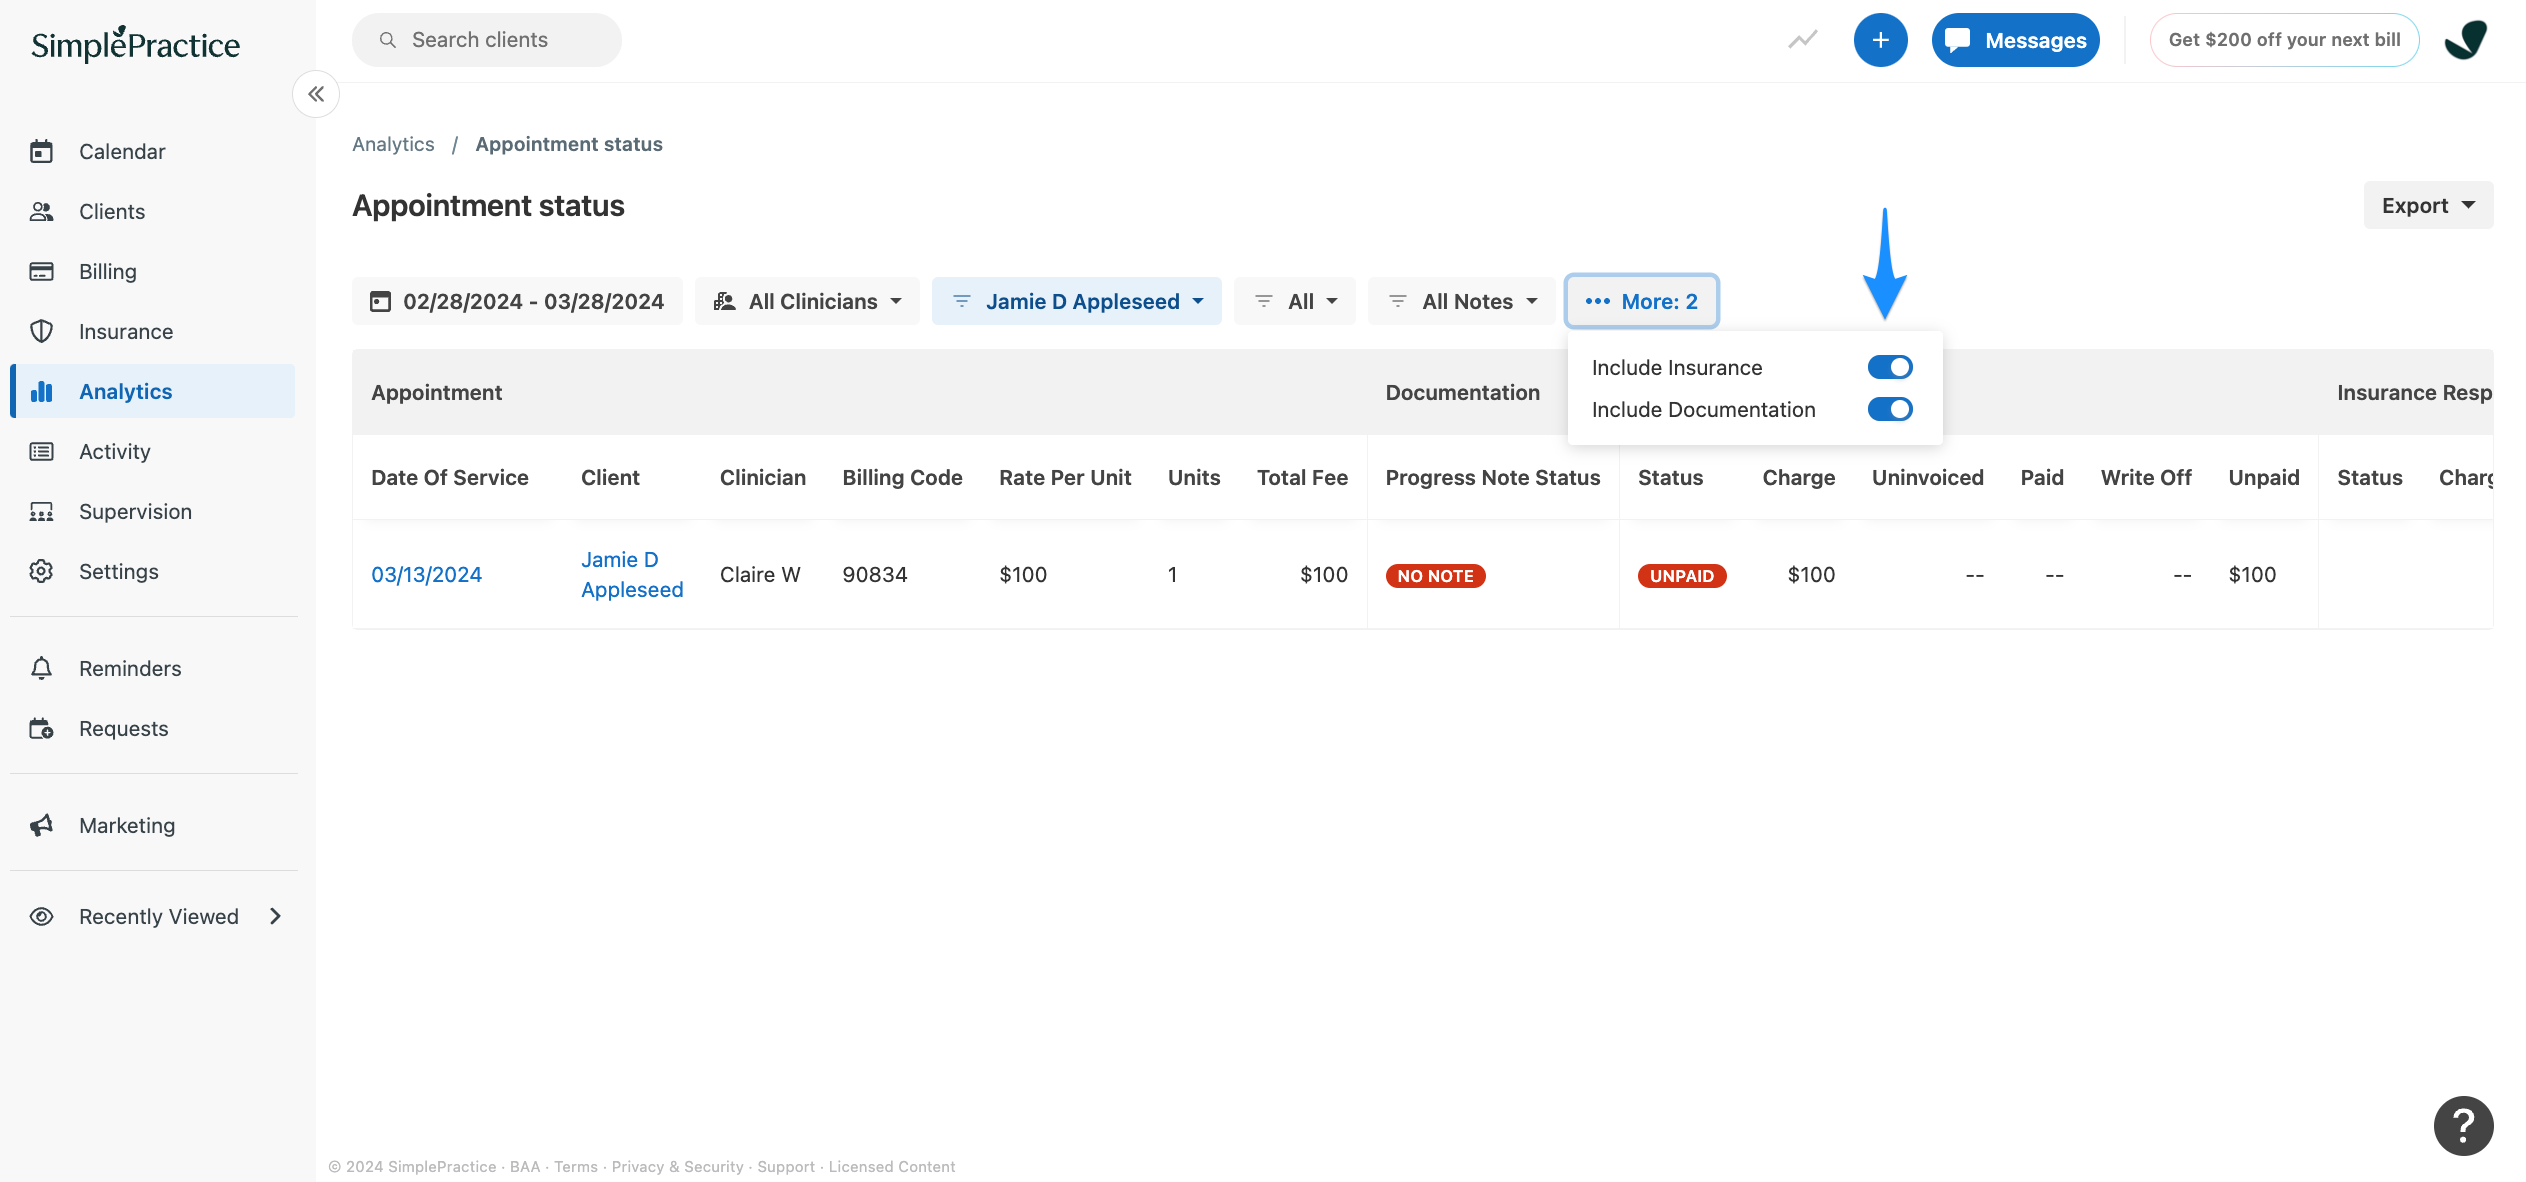The height and width of the screenshot is (1182, 2526).
Task: Click the help question mark icon
Action: pos(2464,1125)
